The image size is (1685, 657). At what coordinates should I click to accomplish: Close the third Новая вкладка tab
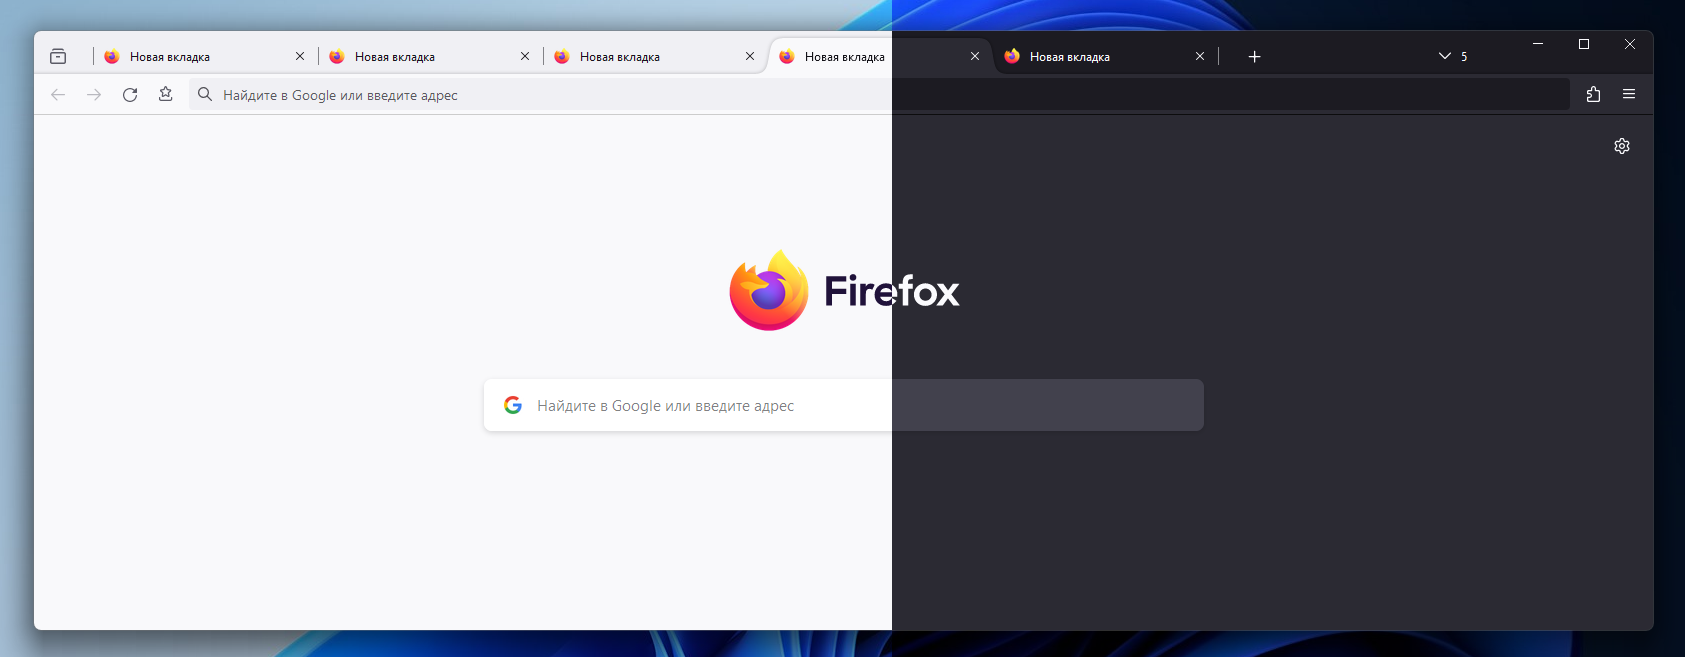point(750,57)
